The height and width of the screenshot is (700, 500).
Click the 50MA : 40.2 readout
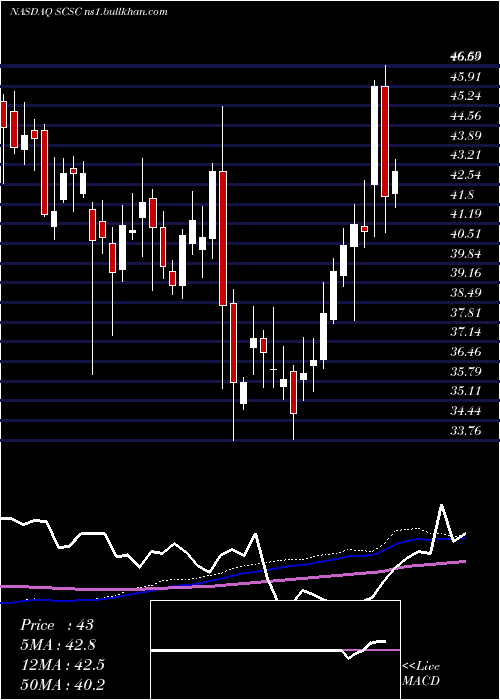pyautogui.click(x=62, y=684)
